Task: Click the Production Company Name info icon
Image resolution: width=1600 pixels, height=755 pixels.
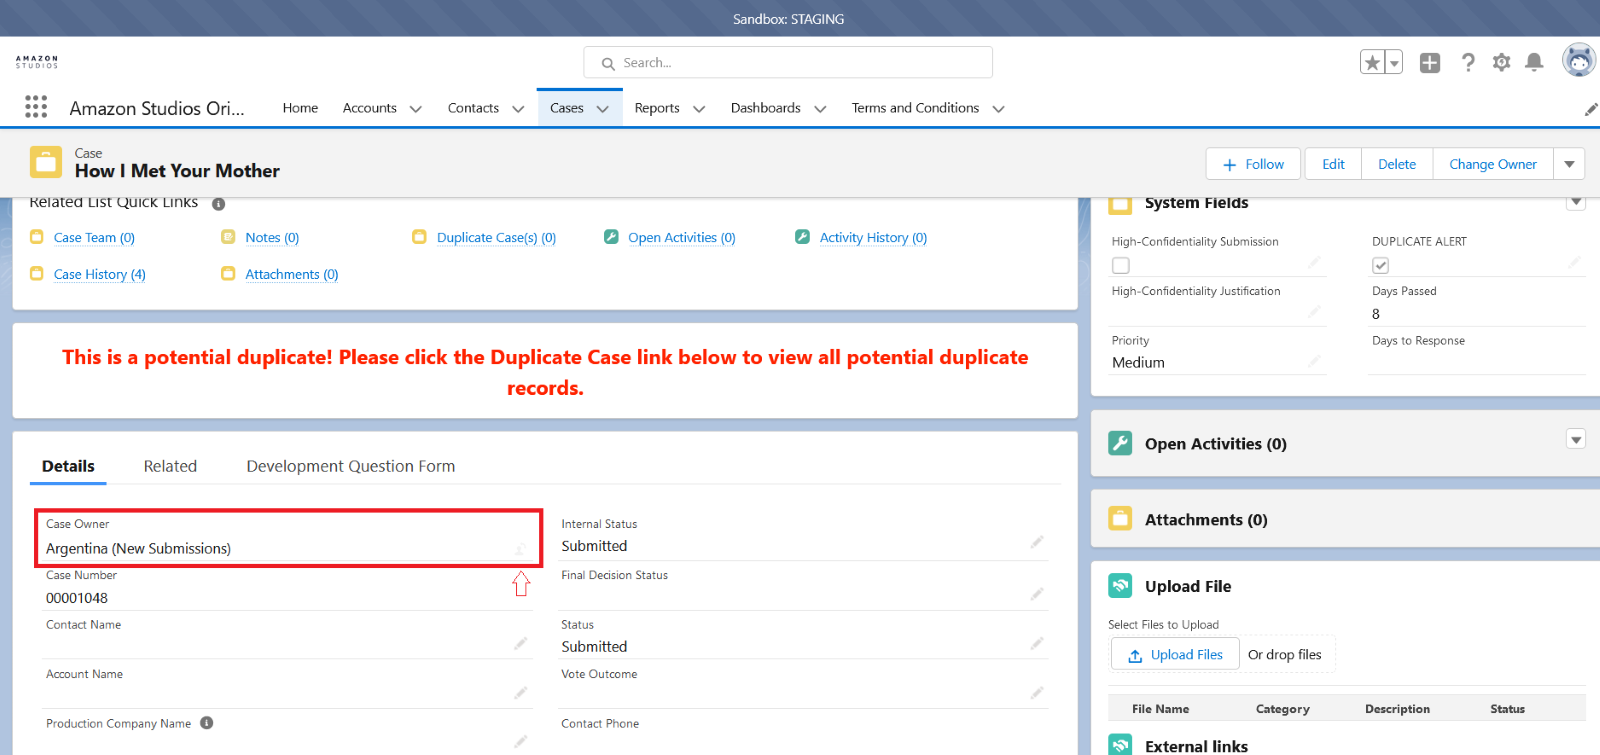Action: click(x=206, y=723)
